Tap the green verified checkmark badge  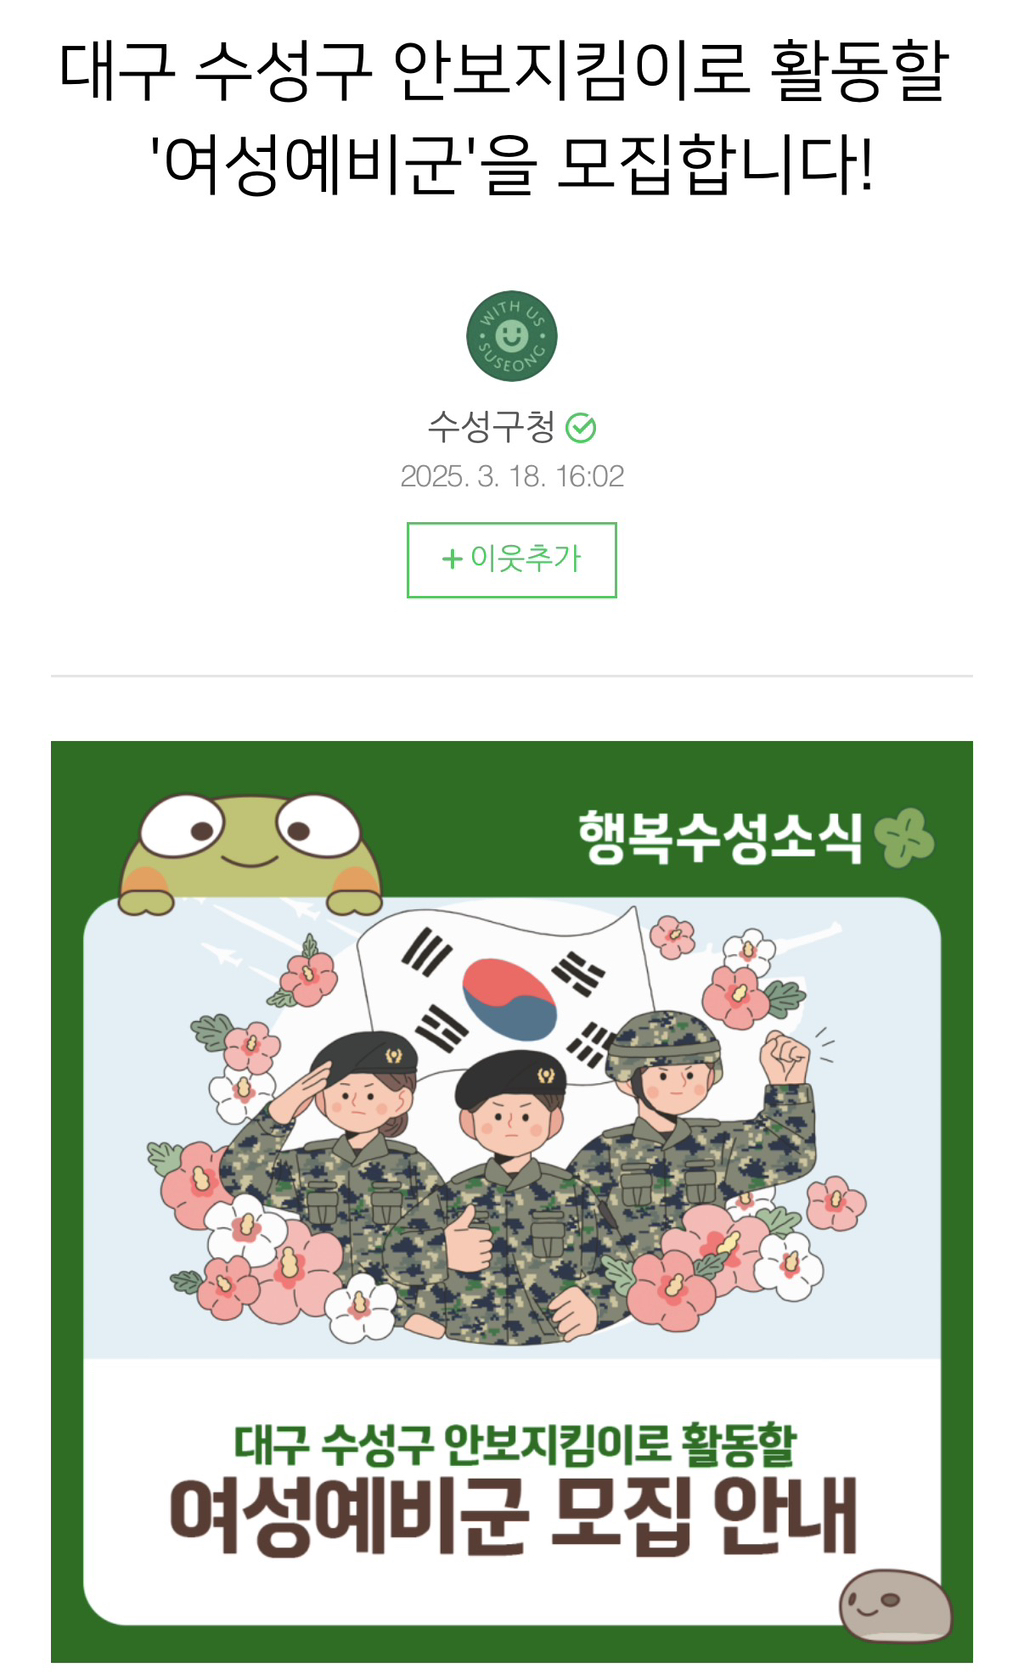(581, 428)
